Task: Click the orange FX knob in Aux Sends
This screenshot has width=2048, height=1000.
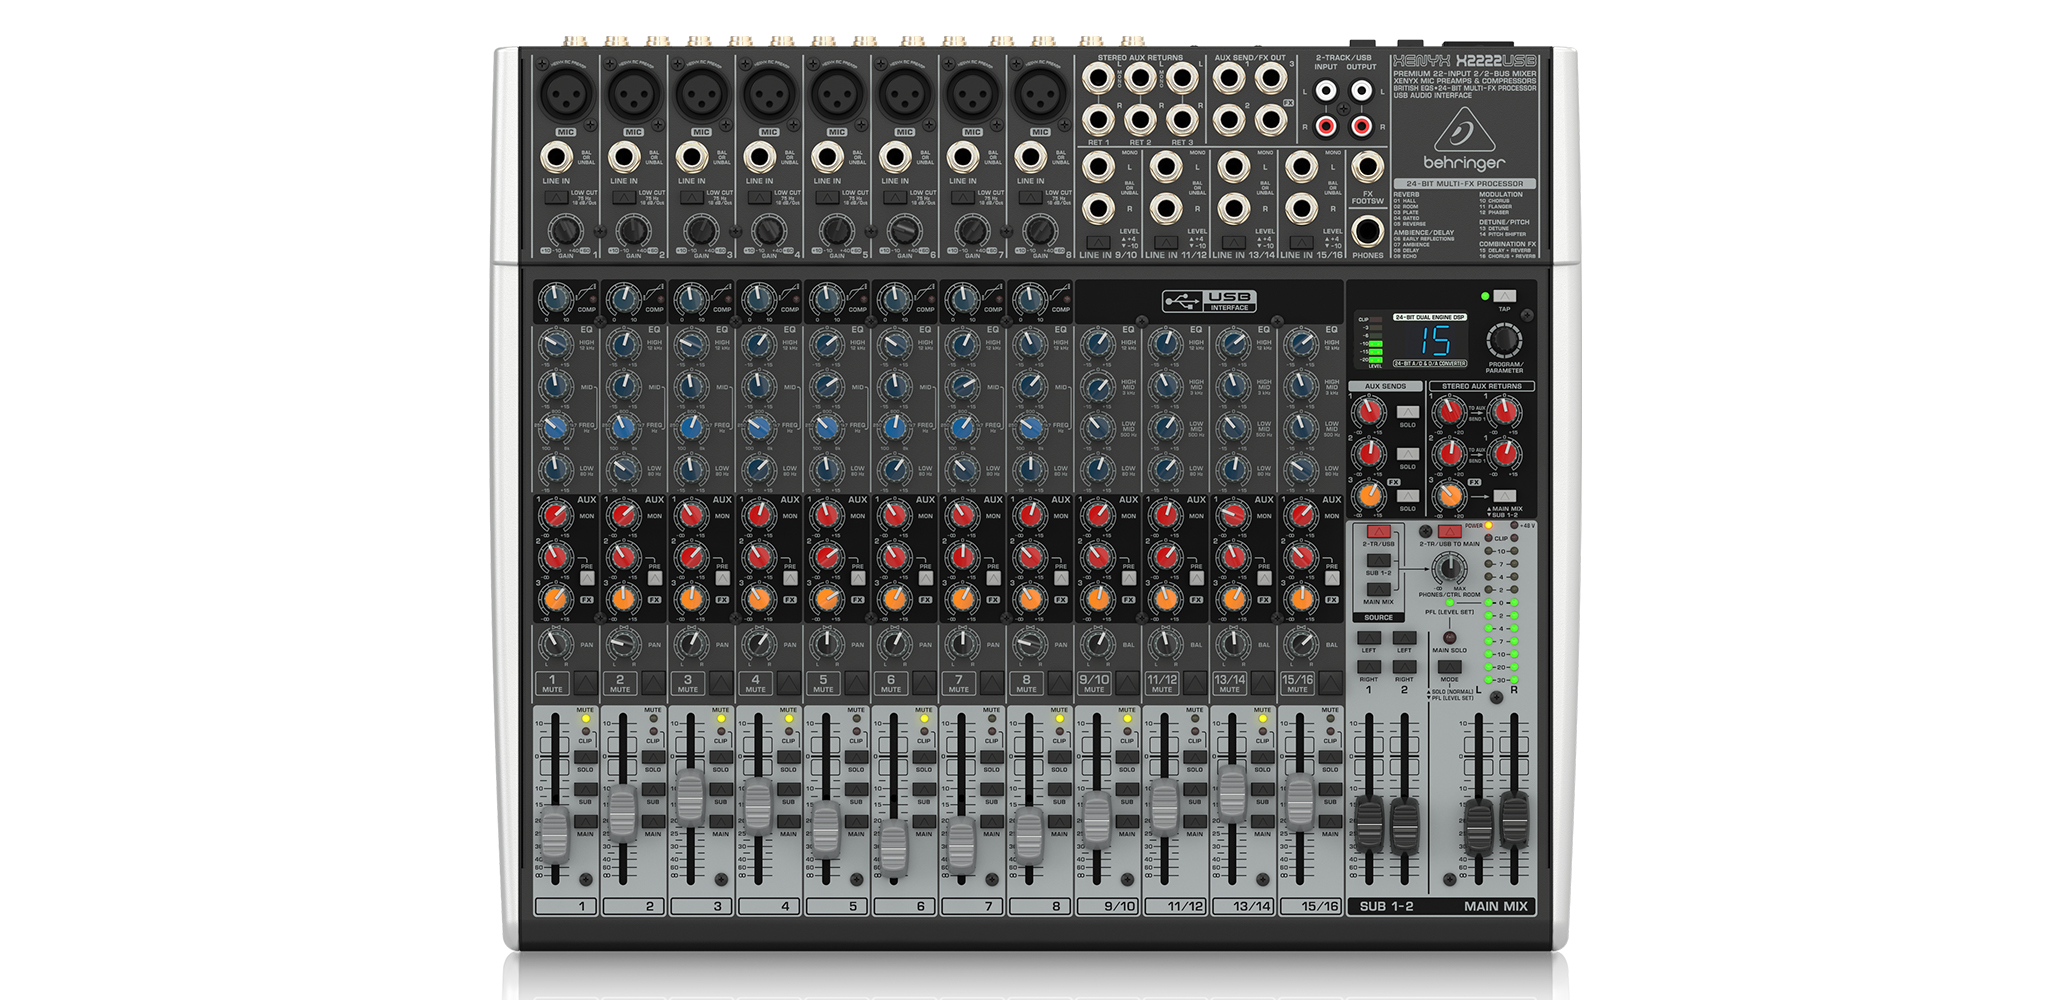Action: tap(1368, 494)
